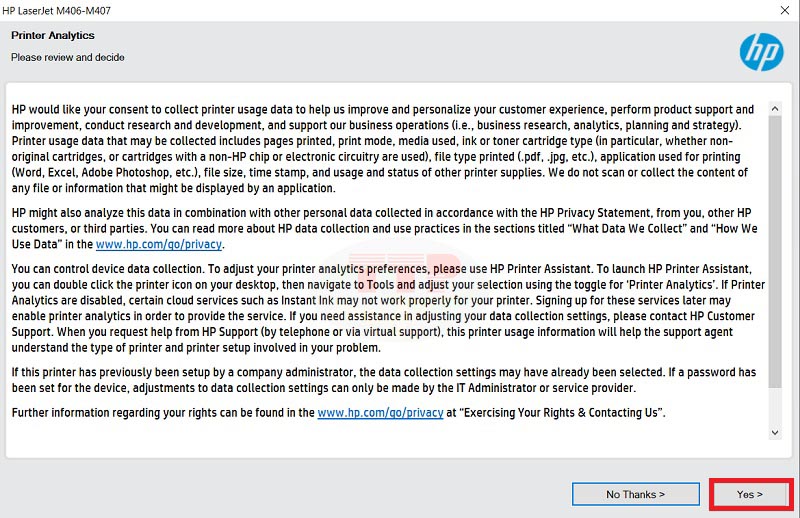Click the HP LaserJet M406-M407 title bar

tap(300, 11)
